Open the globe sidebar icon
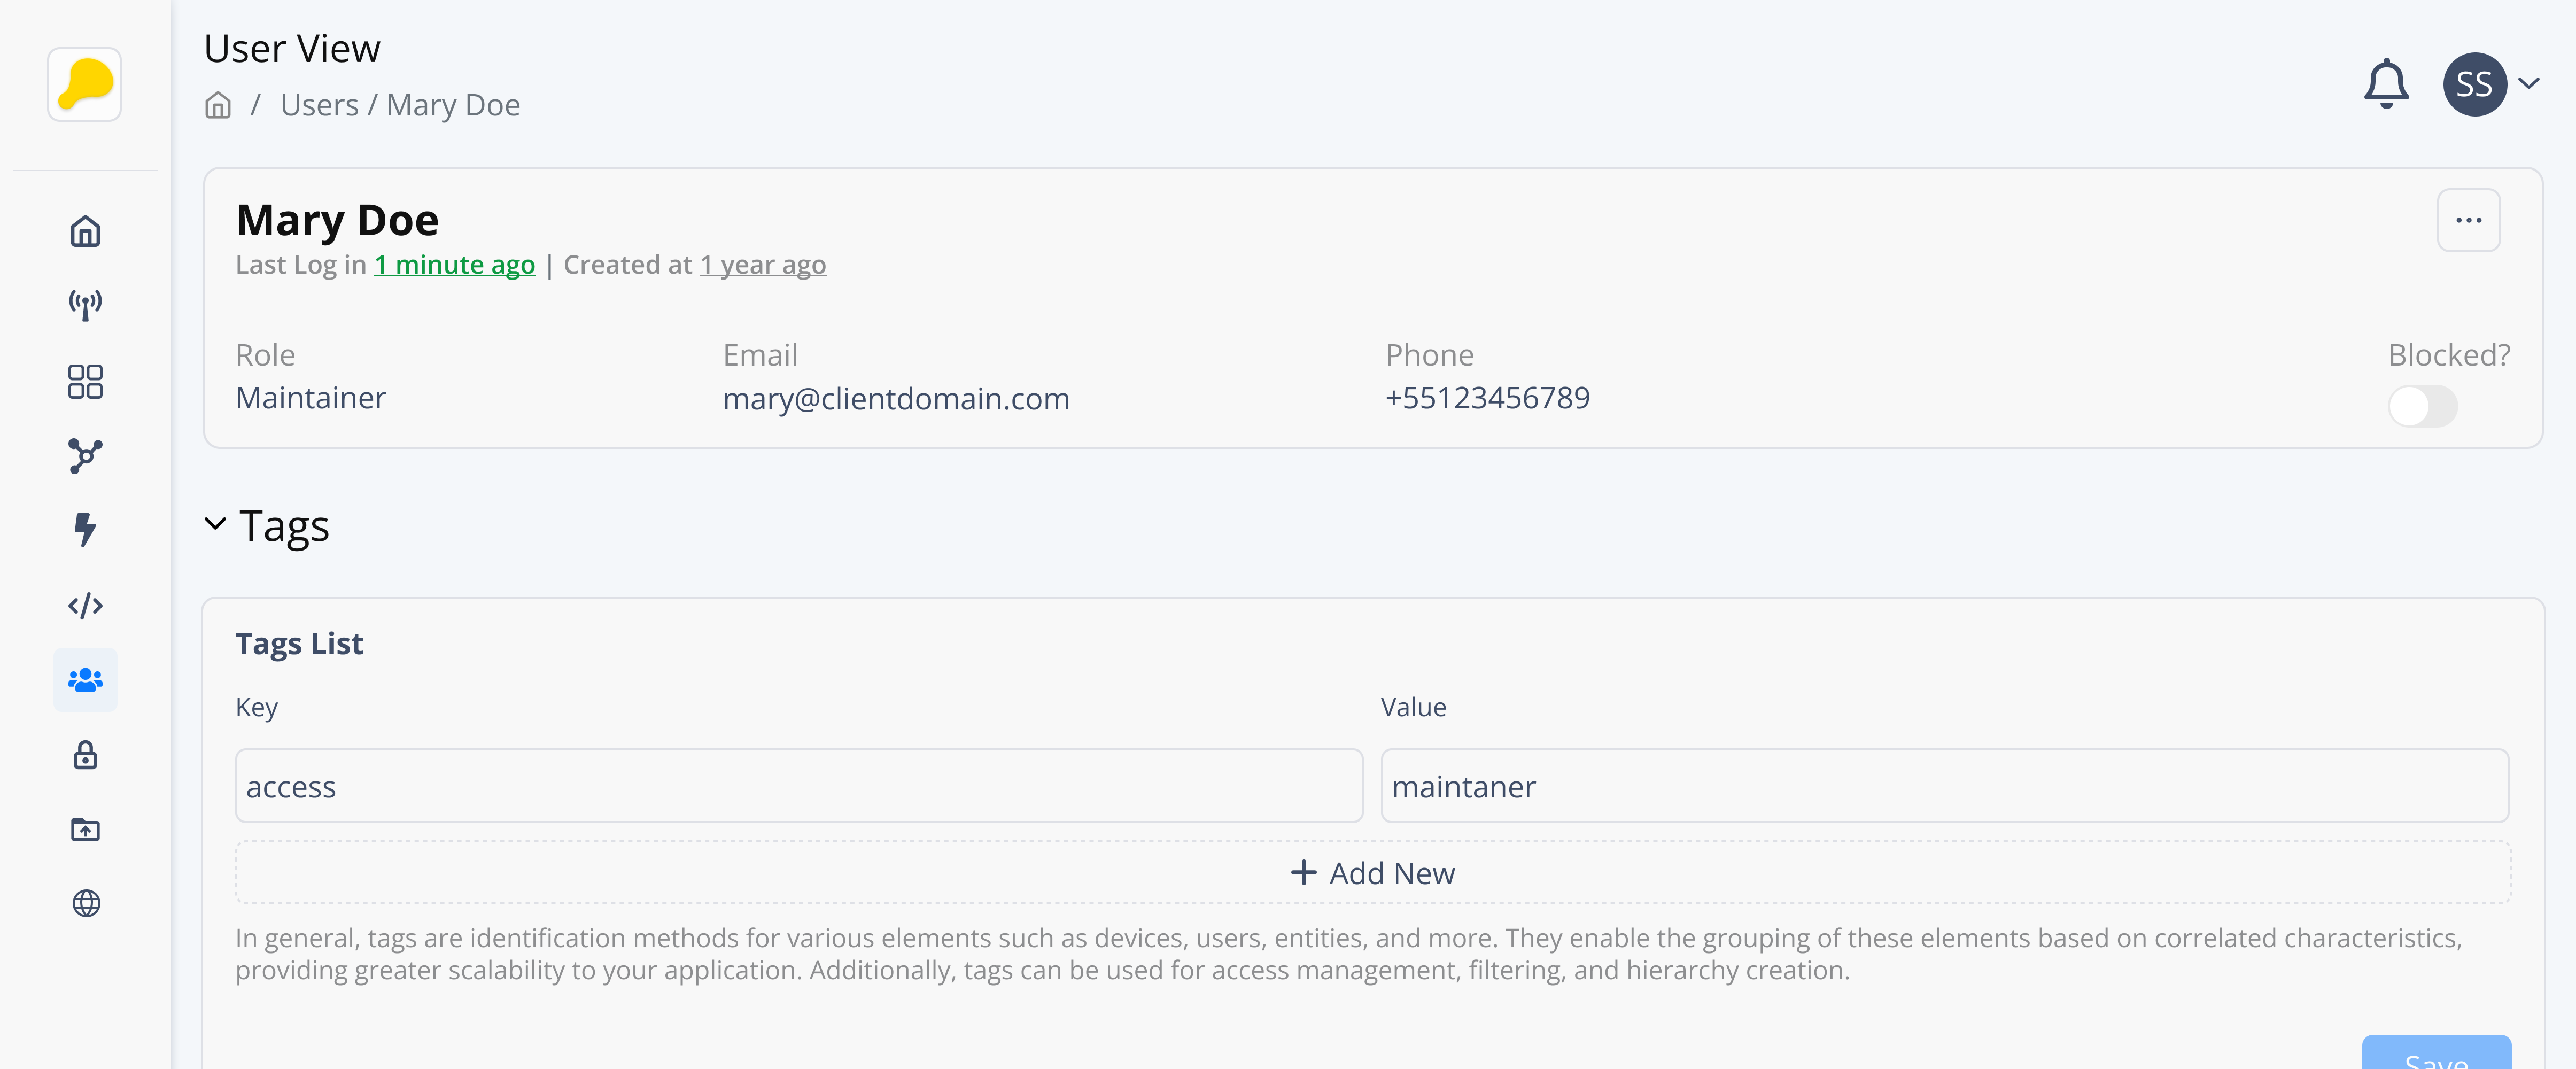Screen dimensions: 2576x1069 [85, 903]
